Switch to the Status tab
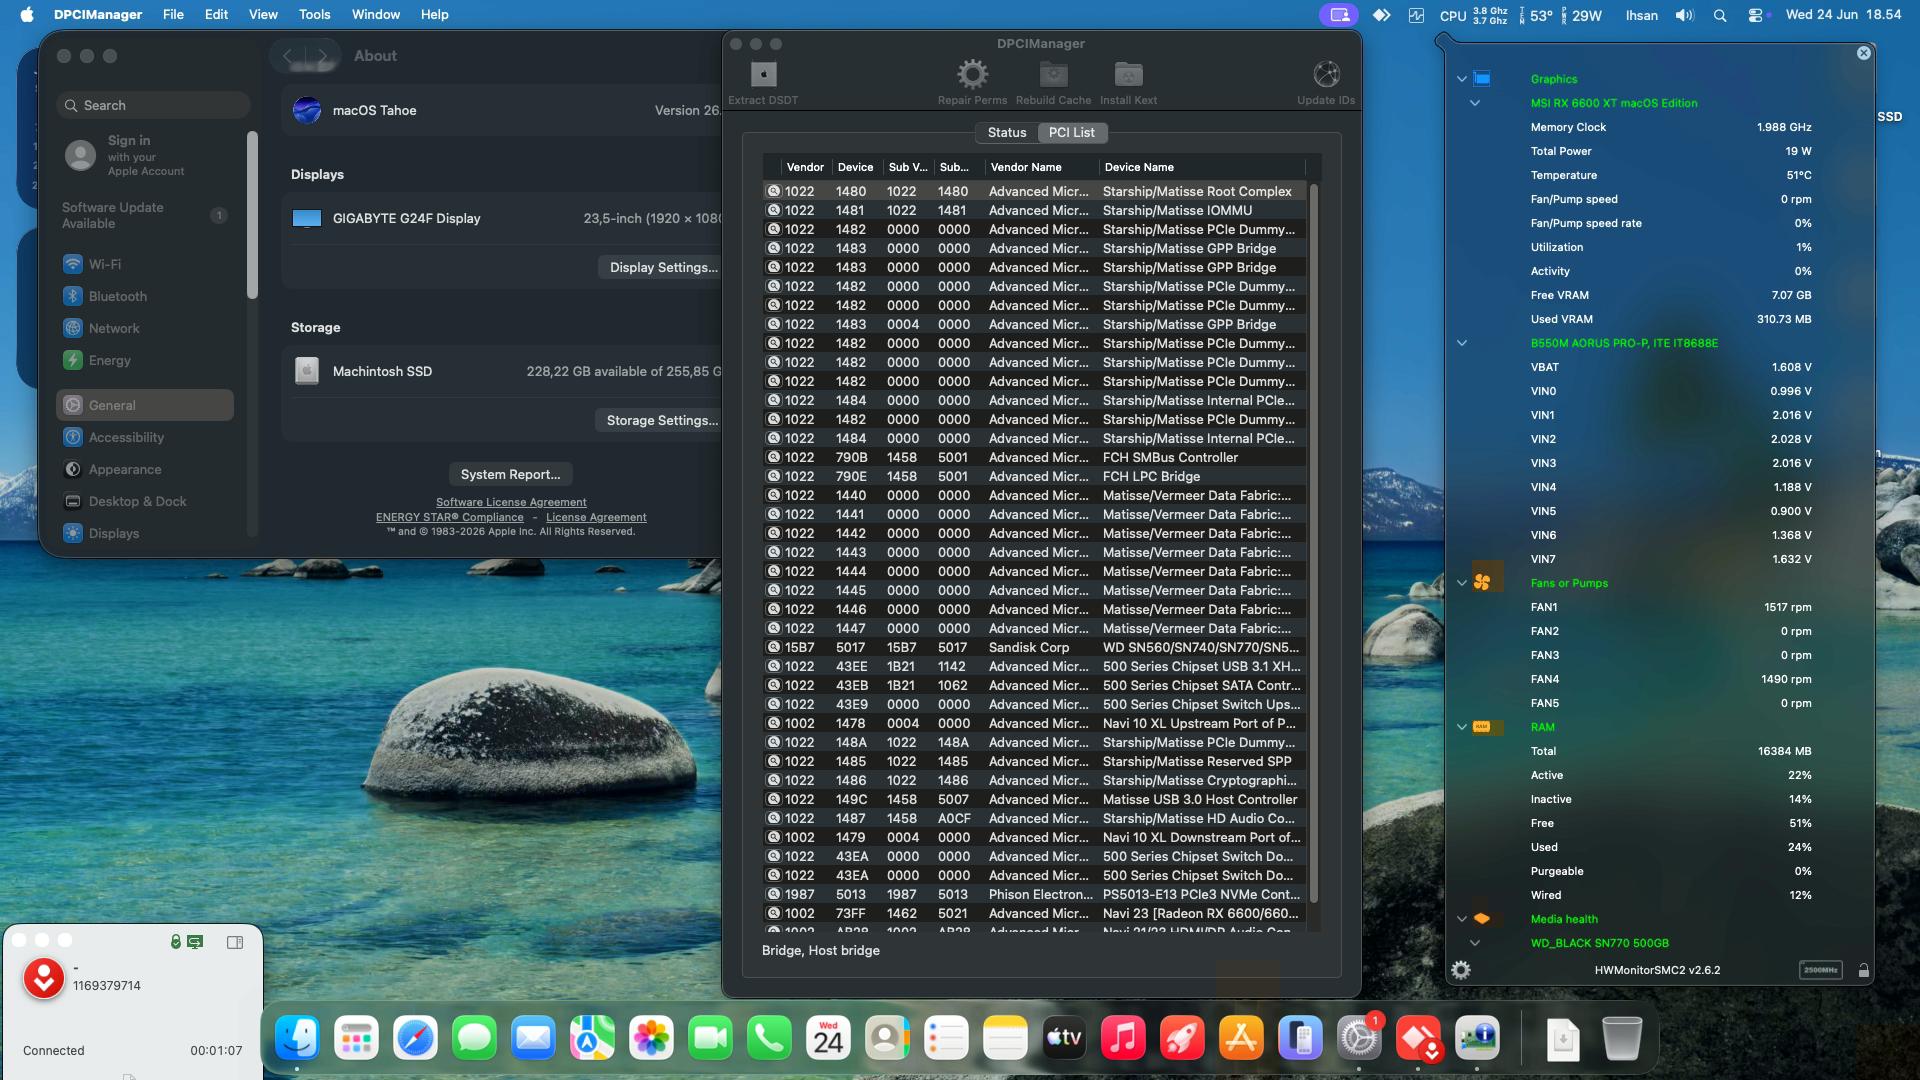The height and width of the screenshot is (1080, 1920). 1006,132
